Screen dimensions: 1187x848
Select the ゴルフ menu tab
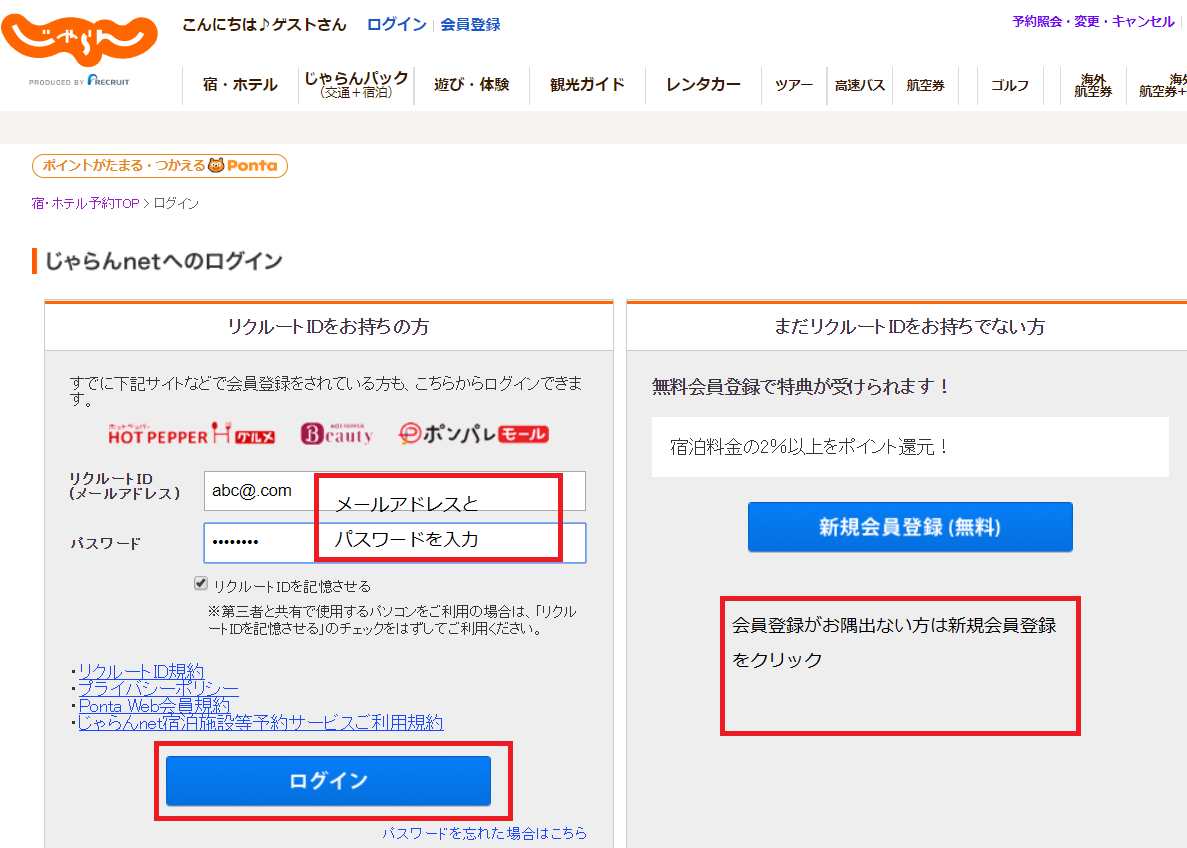(1010, 85)
